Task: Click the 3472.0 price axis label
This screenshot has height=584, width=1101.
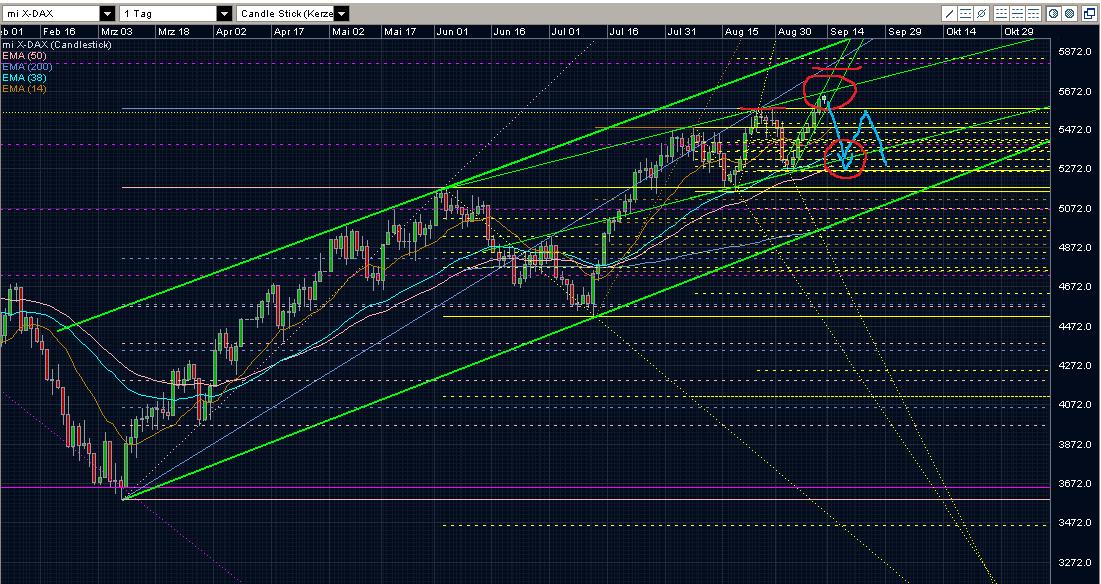Action: (1076, 523)
